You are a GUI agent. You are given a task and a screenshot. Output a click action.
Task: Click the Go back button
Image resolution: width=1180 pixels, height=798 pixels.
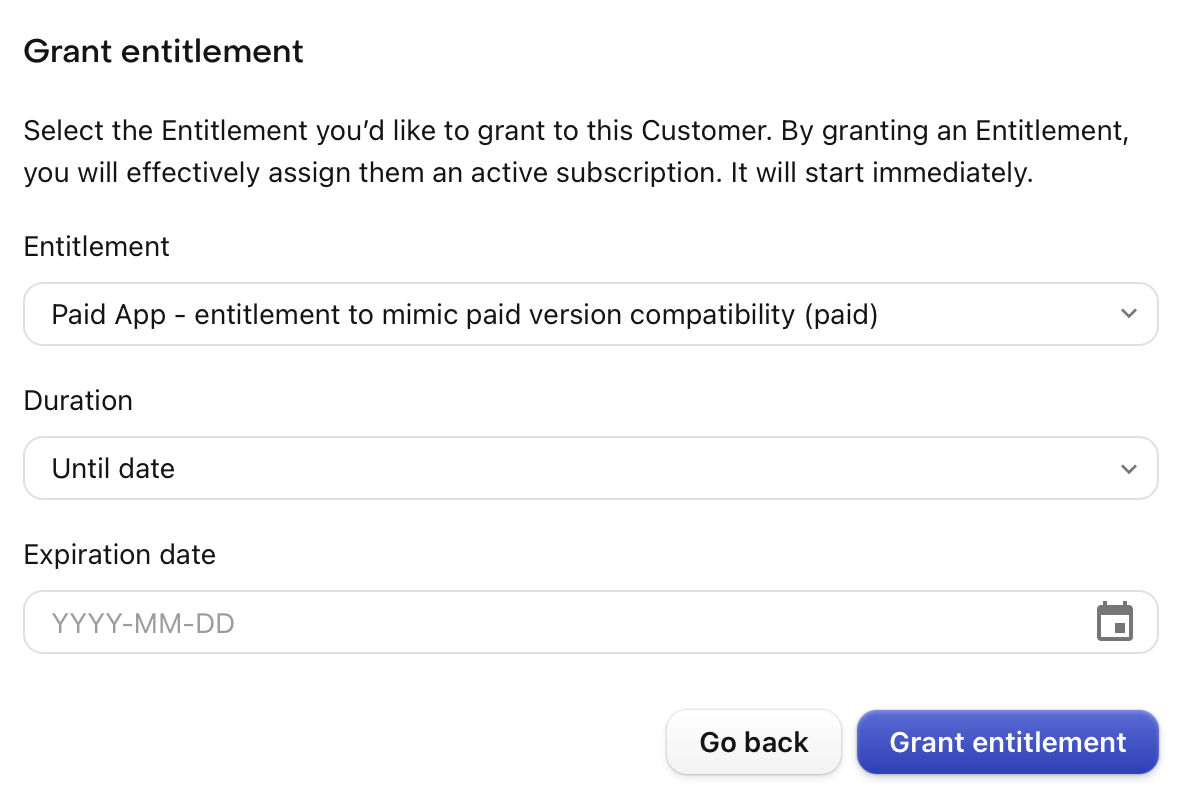pos(753,742)
